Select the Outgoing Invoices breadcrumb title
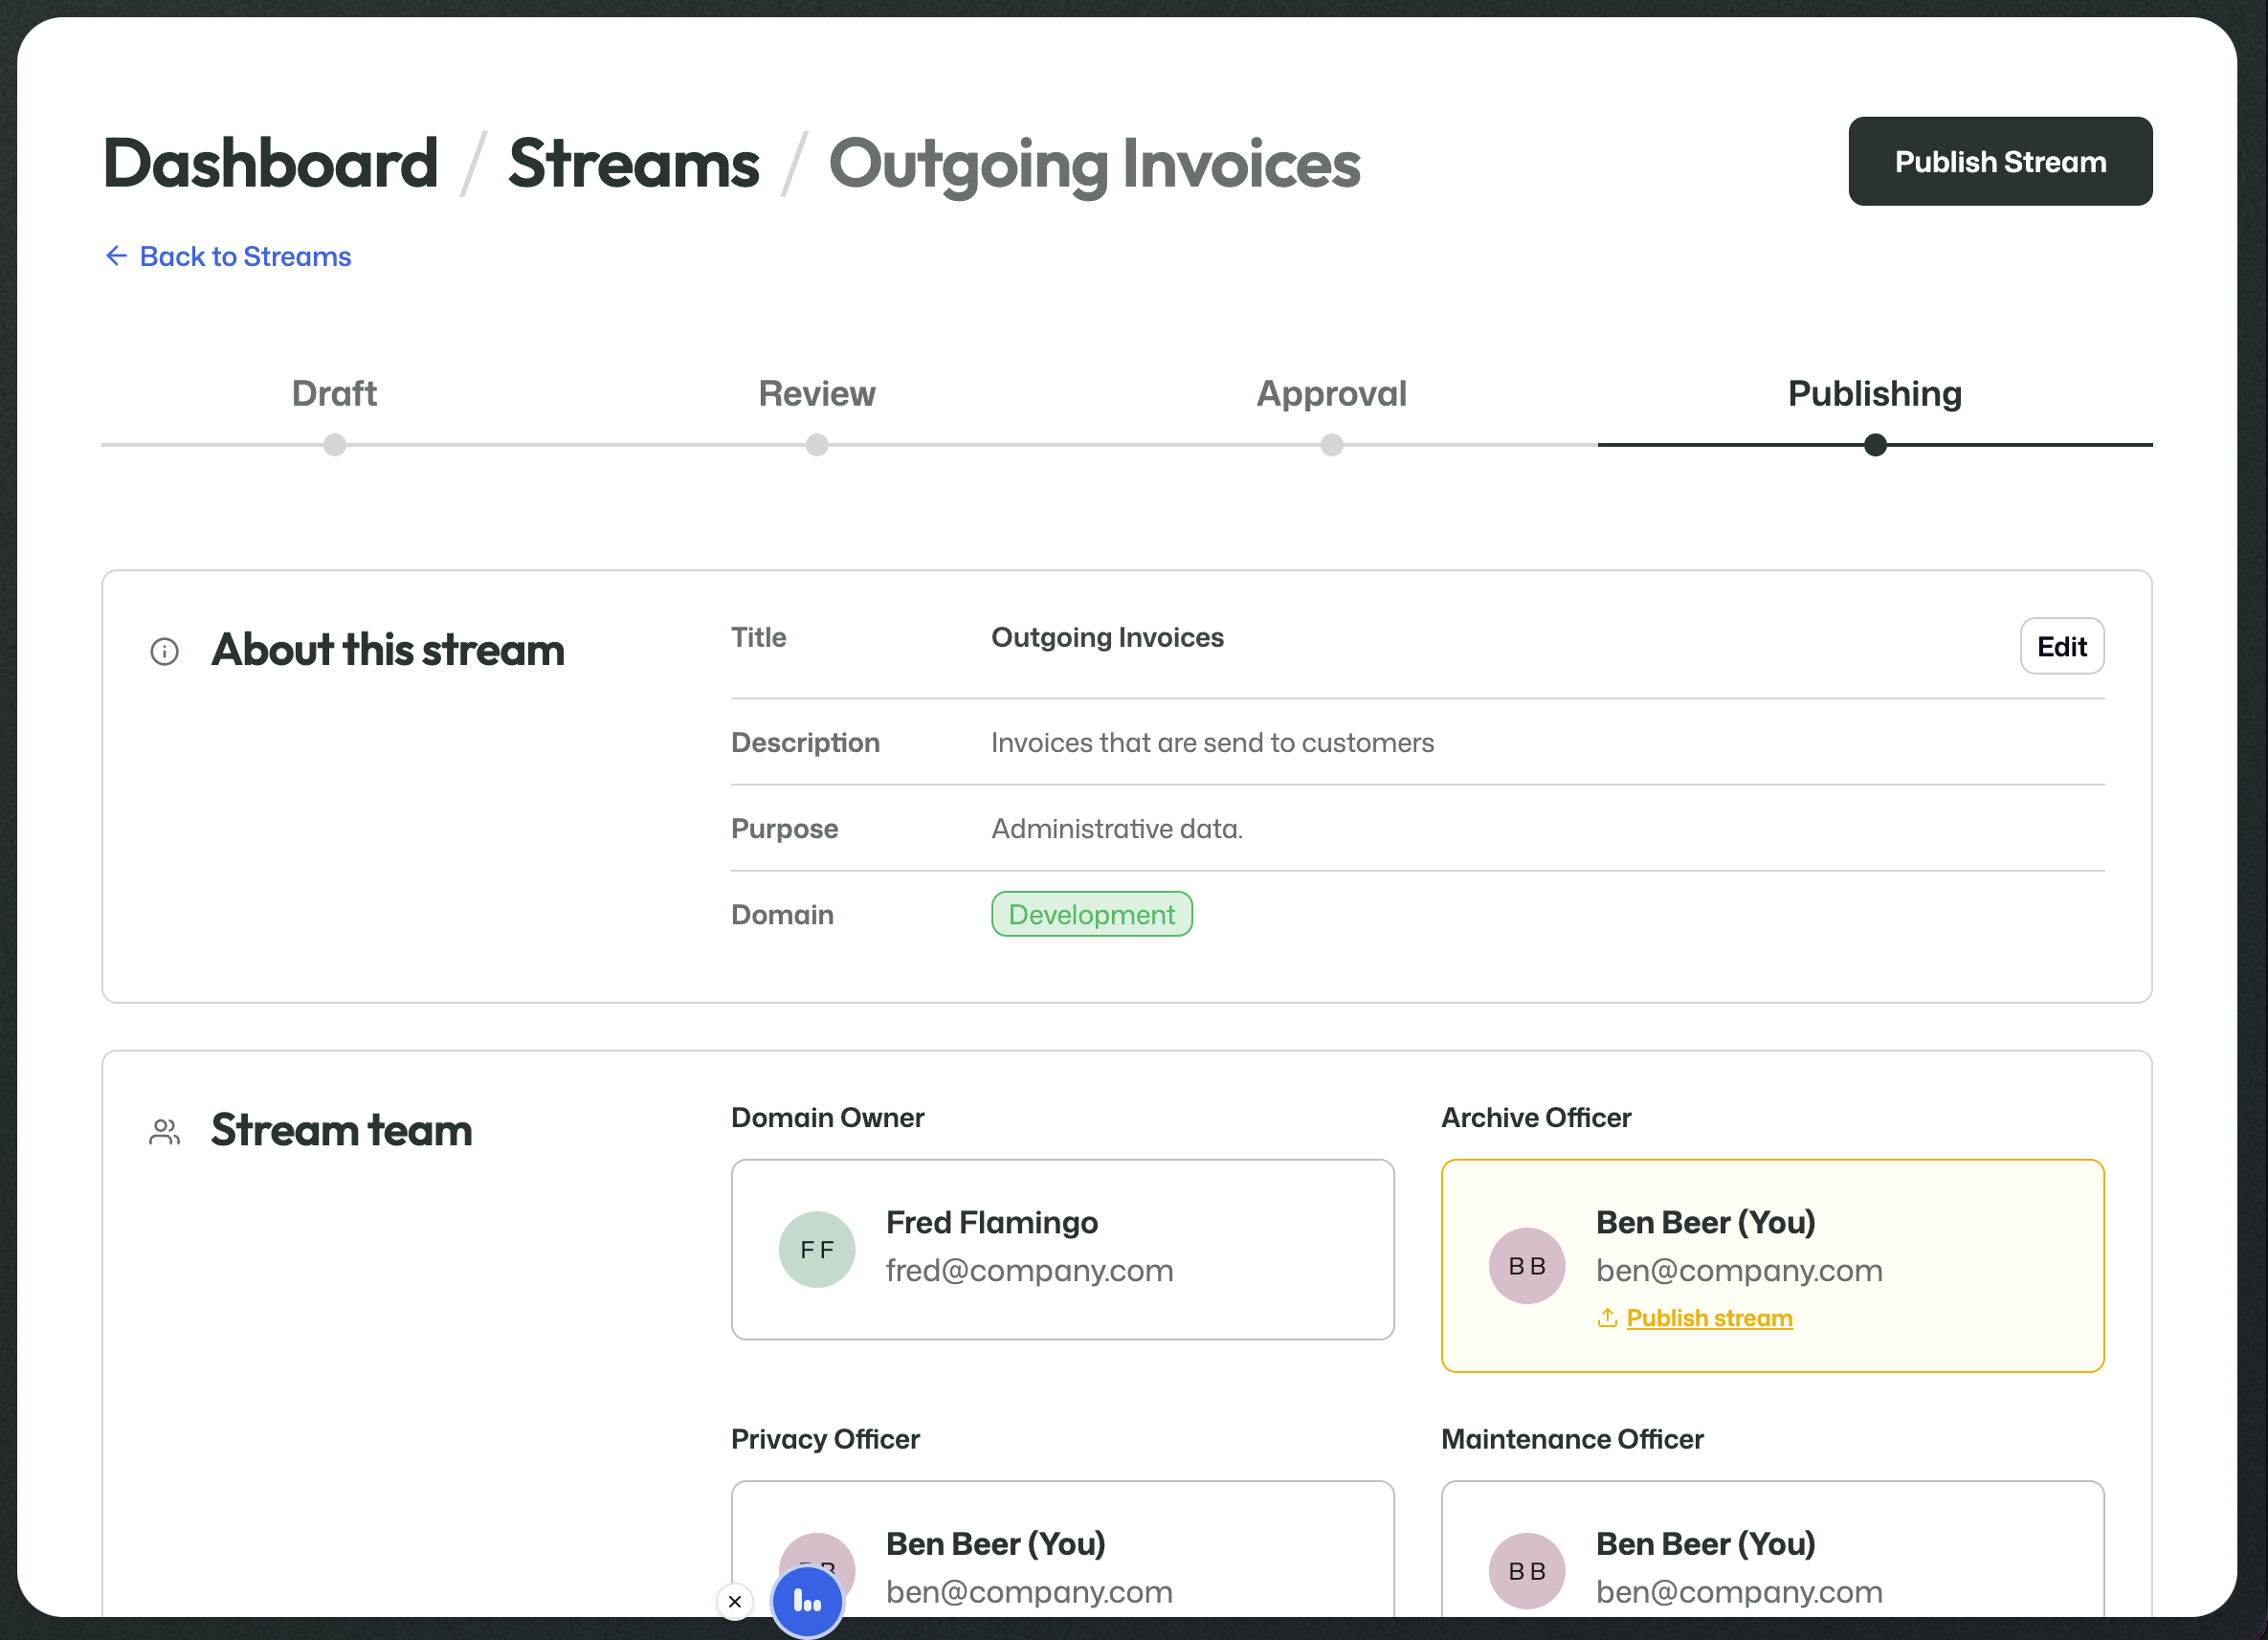Viewport: 2268px width, 1640px height. point(1094,165)
